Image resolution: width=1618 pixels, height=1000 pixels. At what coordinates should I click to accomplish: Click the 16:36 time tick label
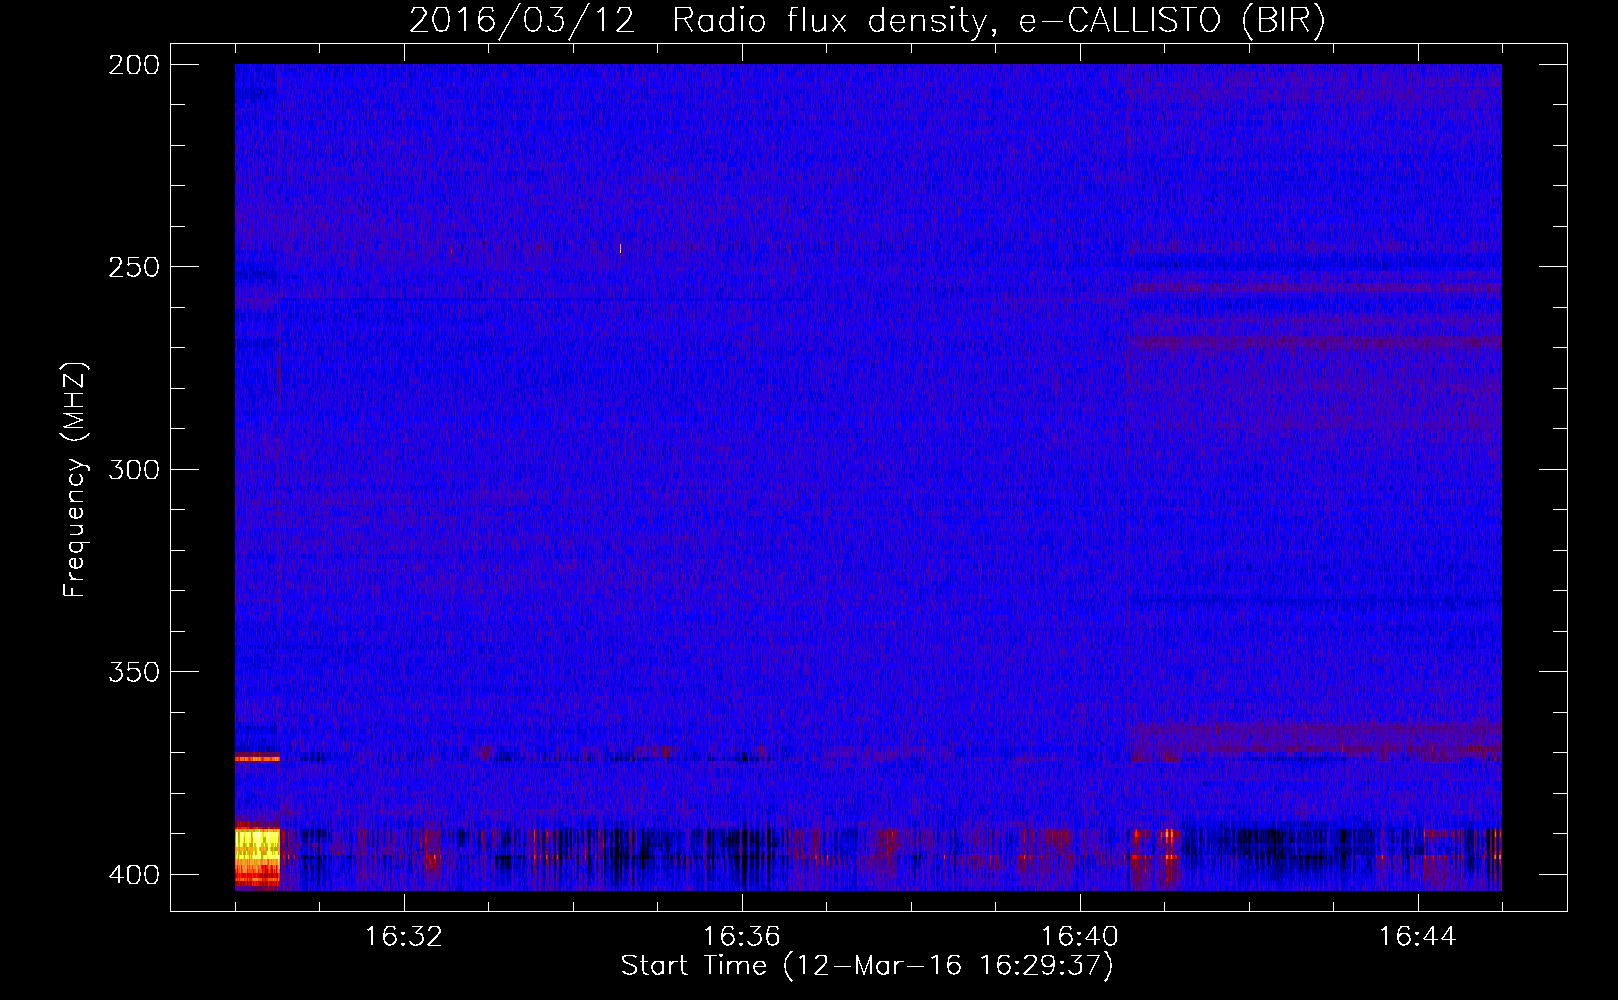pyautogui.click(x=742, y=936)
